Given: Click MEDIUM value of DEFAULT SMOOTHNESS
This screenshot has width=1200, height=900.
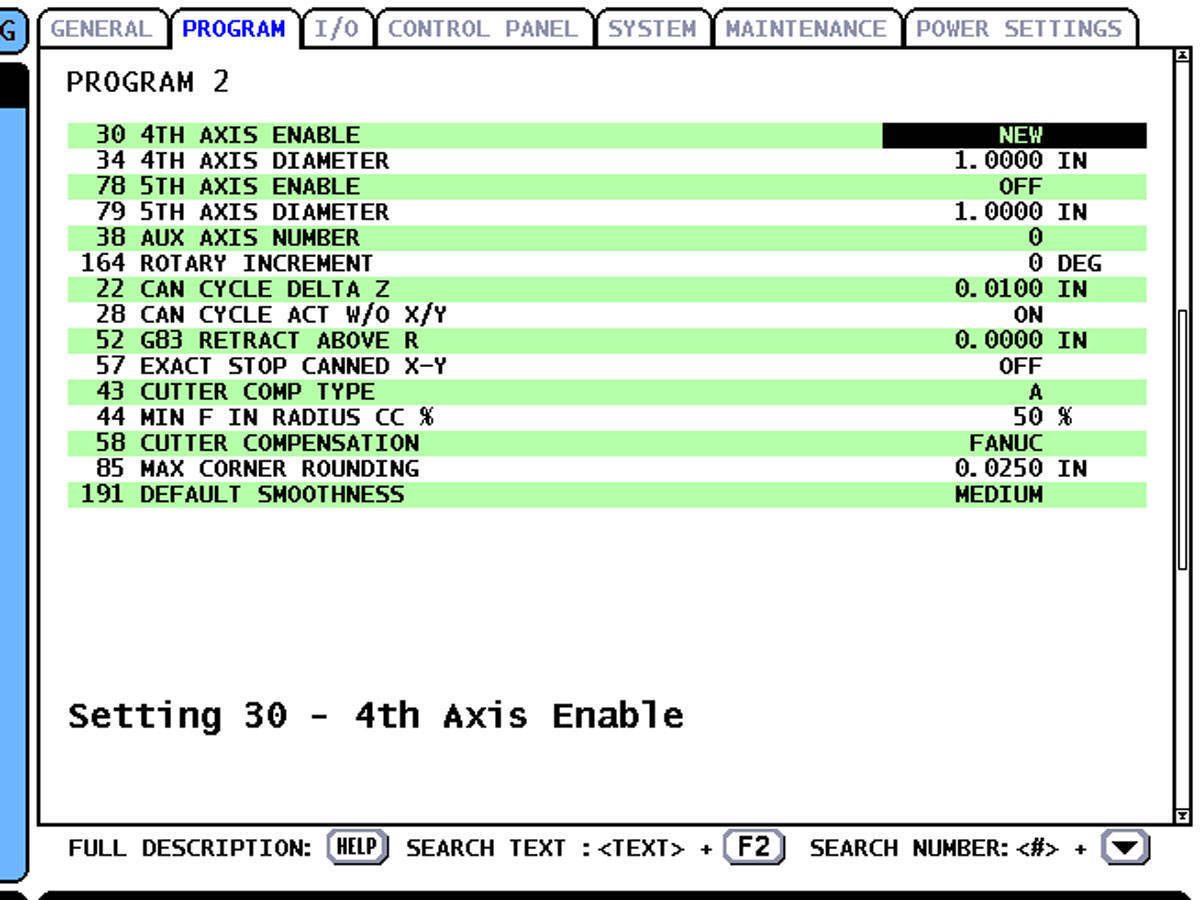Looking at the screenshot, I should point(999,495).
